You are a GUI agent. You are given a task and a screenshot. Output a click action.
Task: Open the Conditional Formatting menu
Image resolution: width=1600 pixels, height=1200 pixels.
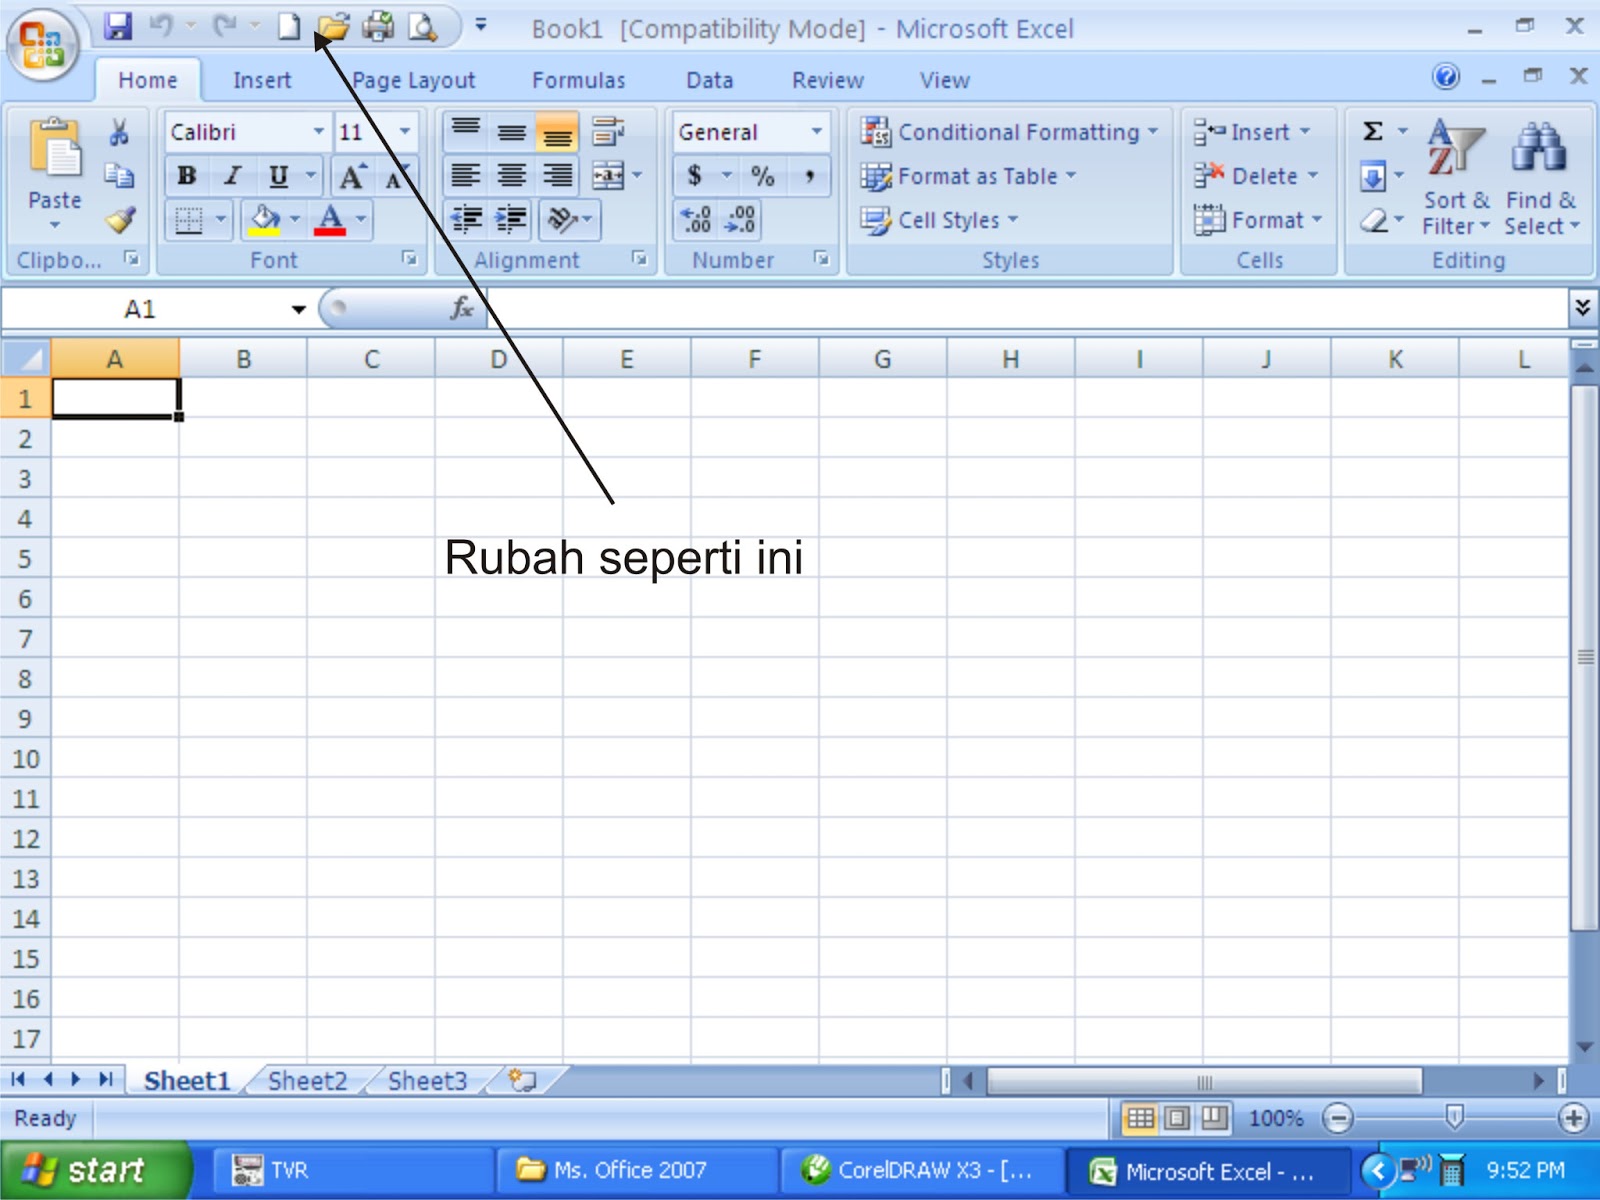(x=1010, y=132)
